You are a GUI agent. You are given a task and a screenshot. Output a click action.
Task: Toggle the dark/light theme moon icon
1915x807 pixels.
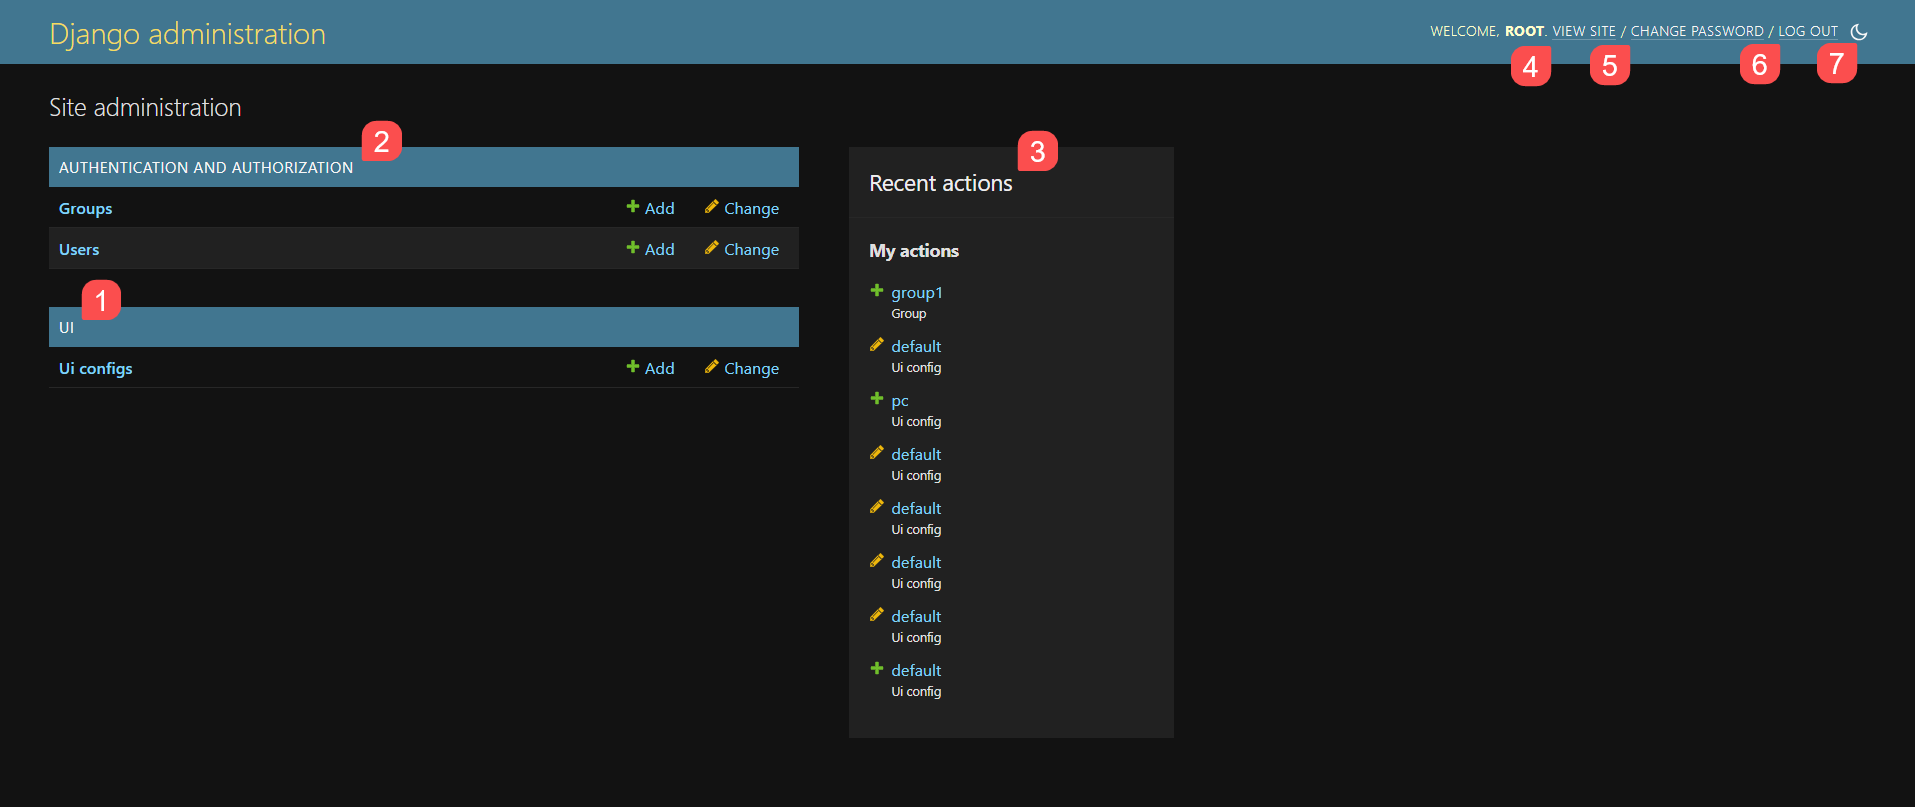1858,32
